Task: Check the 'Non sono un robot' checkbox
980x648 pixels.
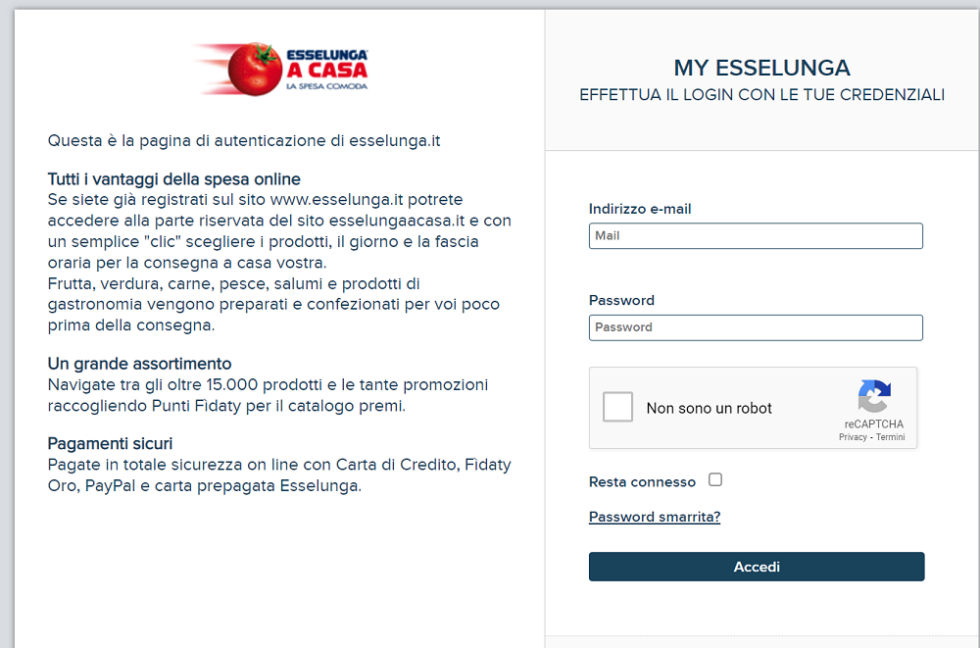Action: [x=618, y=406]
